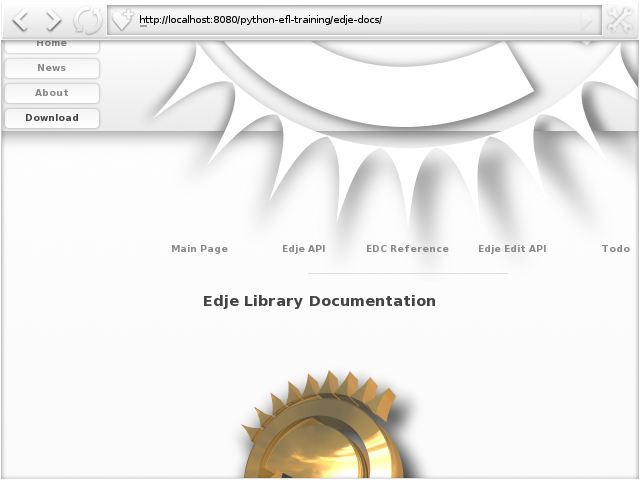Open the About sidebar button

[x=52, y=93]
